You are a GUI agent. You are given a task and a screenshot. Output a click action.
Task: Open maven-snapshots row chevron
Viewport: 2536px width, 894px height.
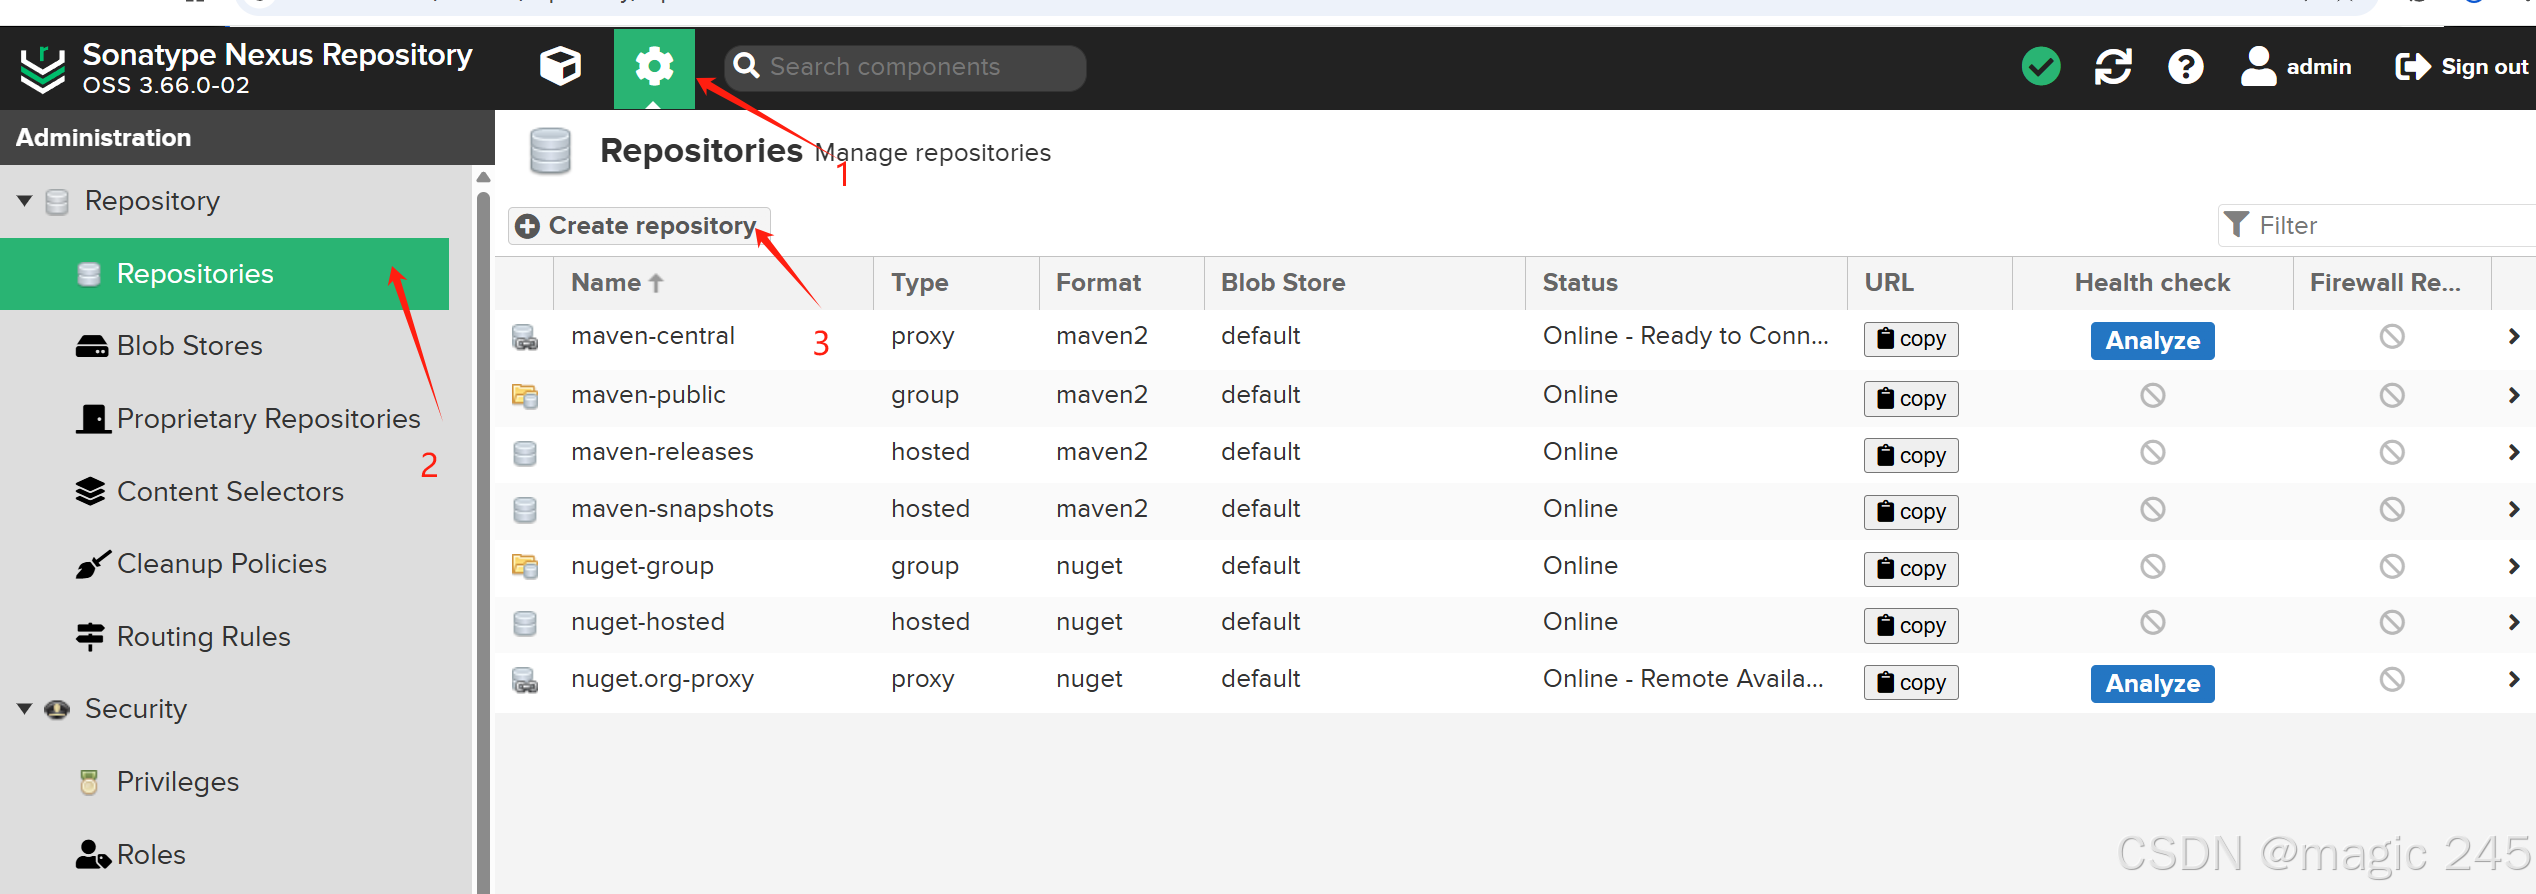tap(2514, 510)
